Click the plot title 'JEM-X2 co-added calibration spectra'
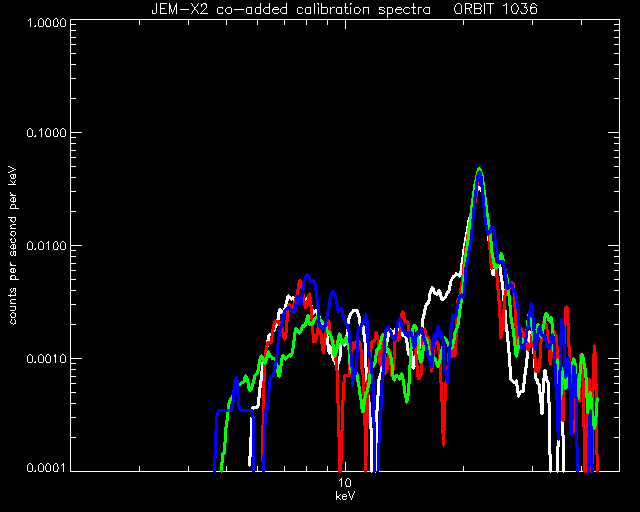The image size is (640, 512). 291,9
